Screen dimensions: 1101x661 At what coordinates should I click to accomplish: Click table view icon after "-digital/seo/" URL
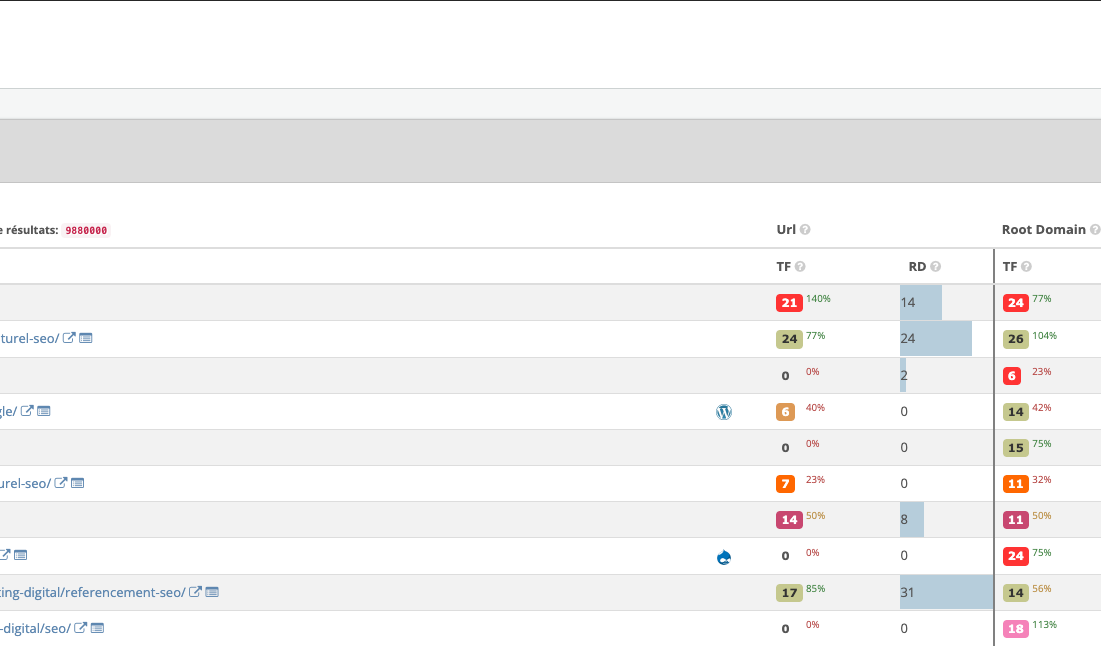[97, 628]
